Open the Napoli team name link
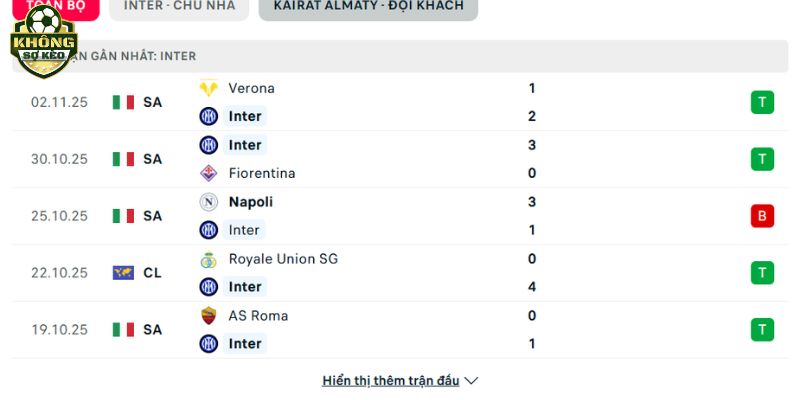Viewport: 800px width, 400px height. point(250,202)
